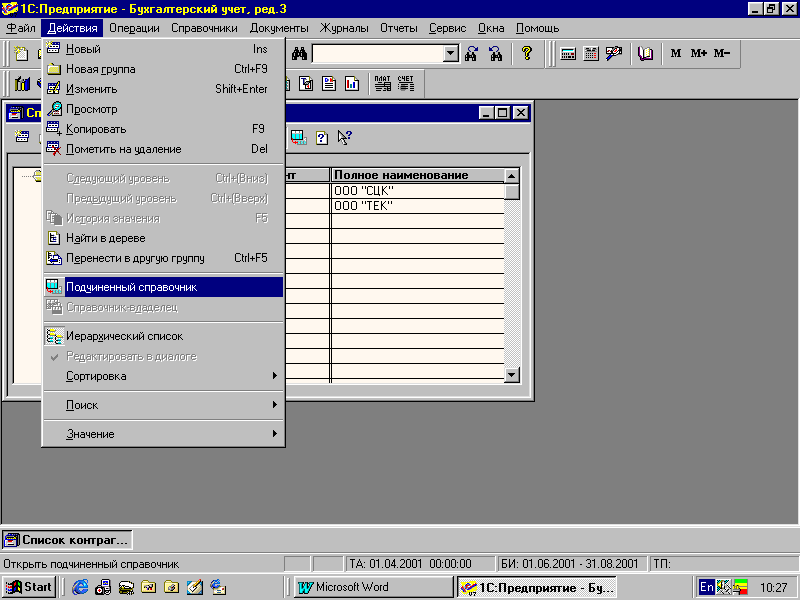Choose Копировать menu entry

tap(163, 129)
